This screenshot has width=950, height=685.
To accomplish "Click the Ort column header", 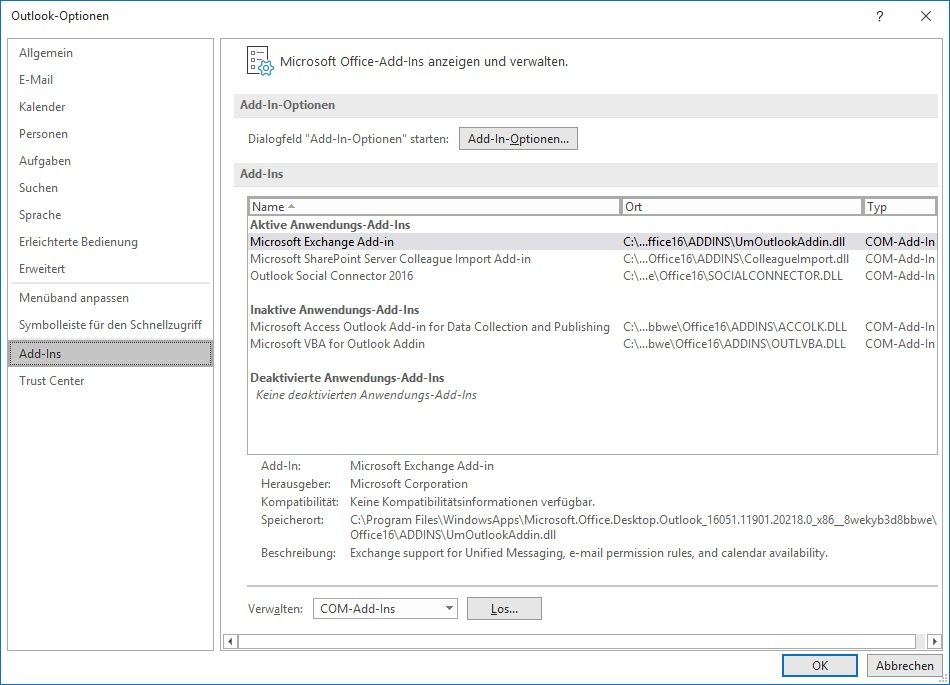I will point(741,207).
